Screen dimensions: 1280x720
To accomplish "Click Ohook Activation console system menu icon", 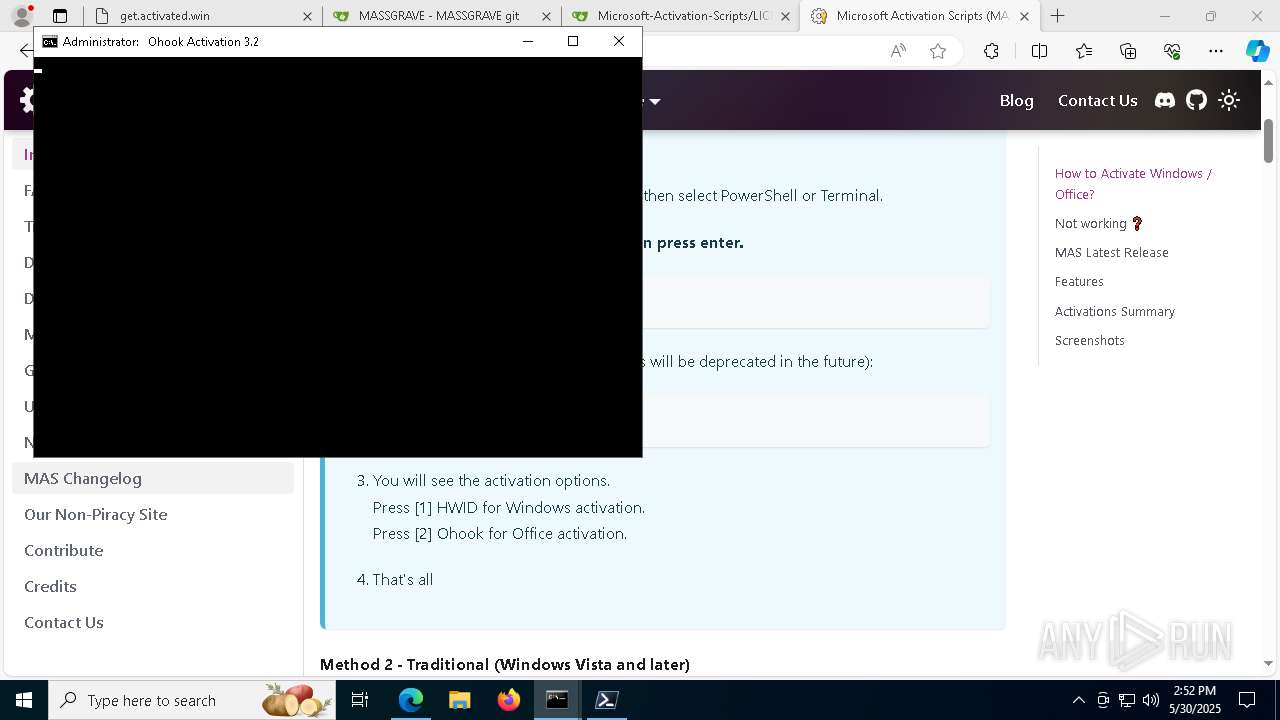I will click(x=49, y=41).
